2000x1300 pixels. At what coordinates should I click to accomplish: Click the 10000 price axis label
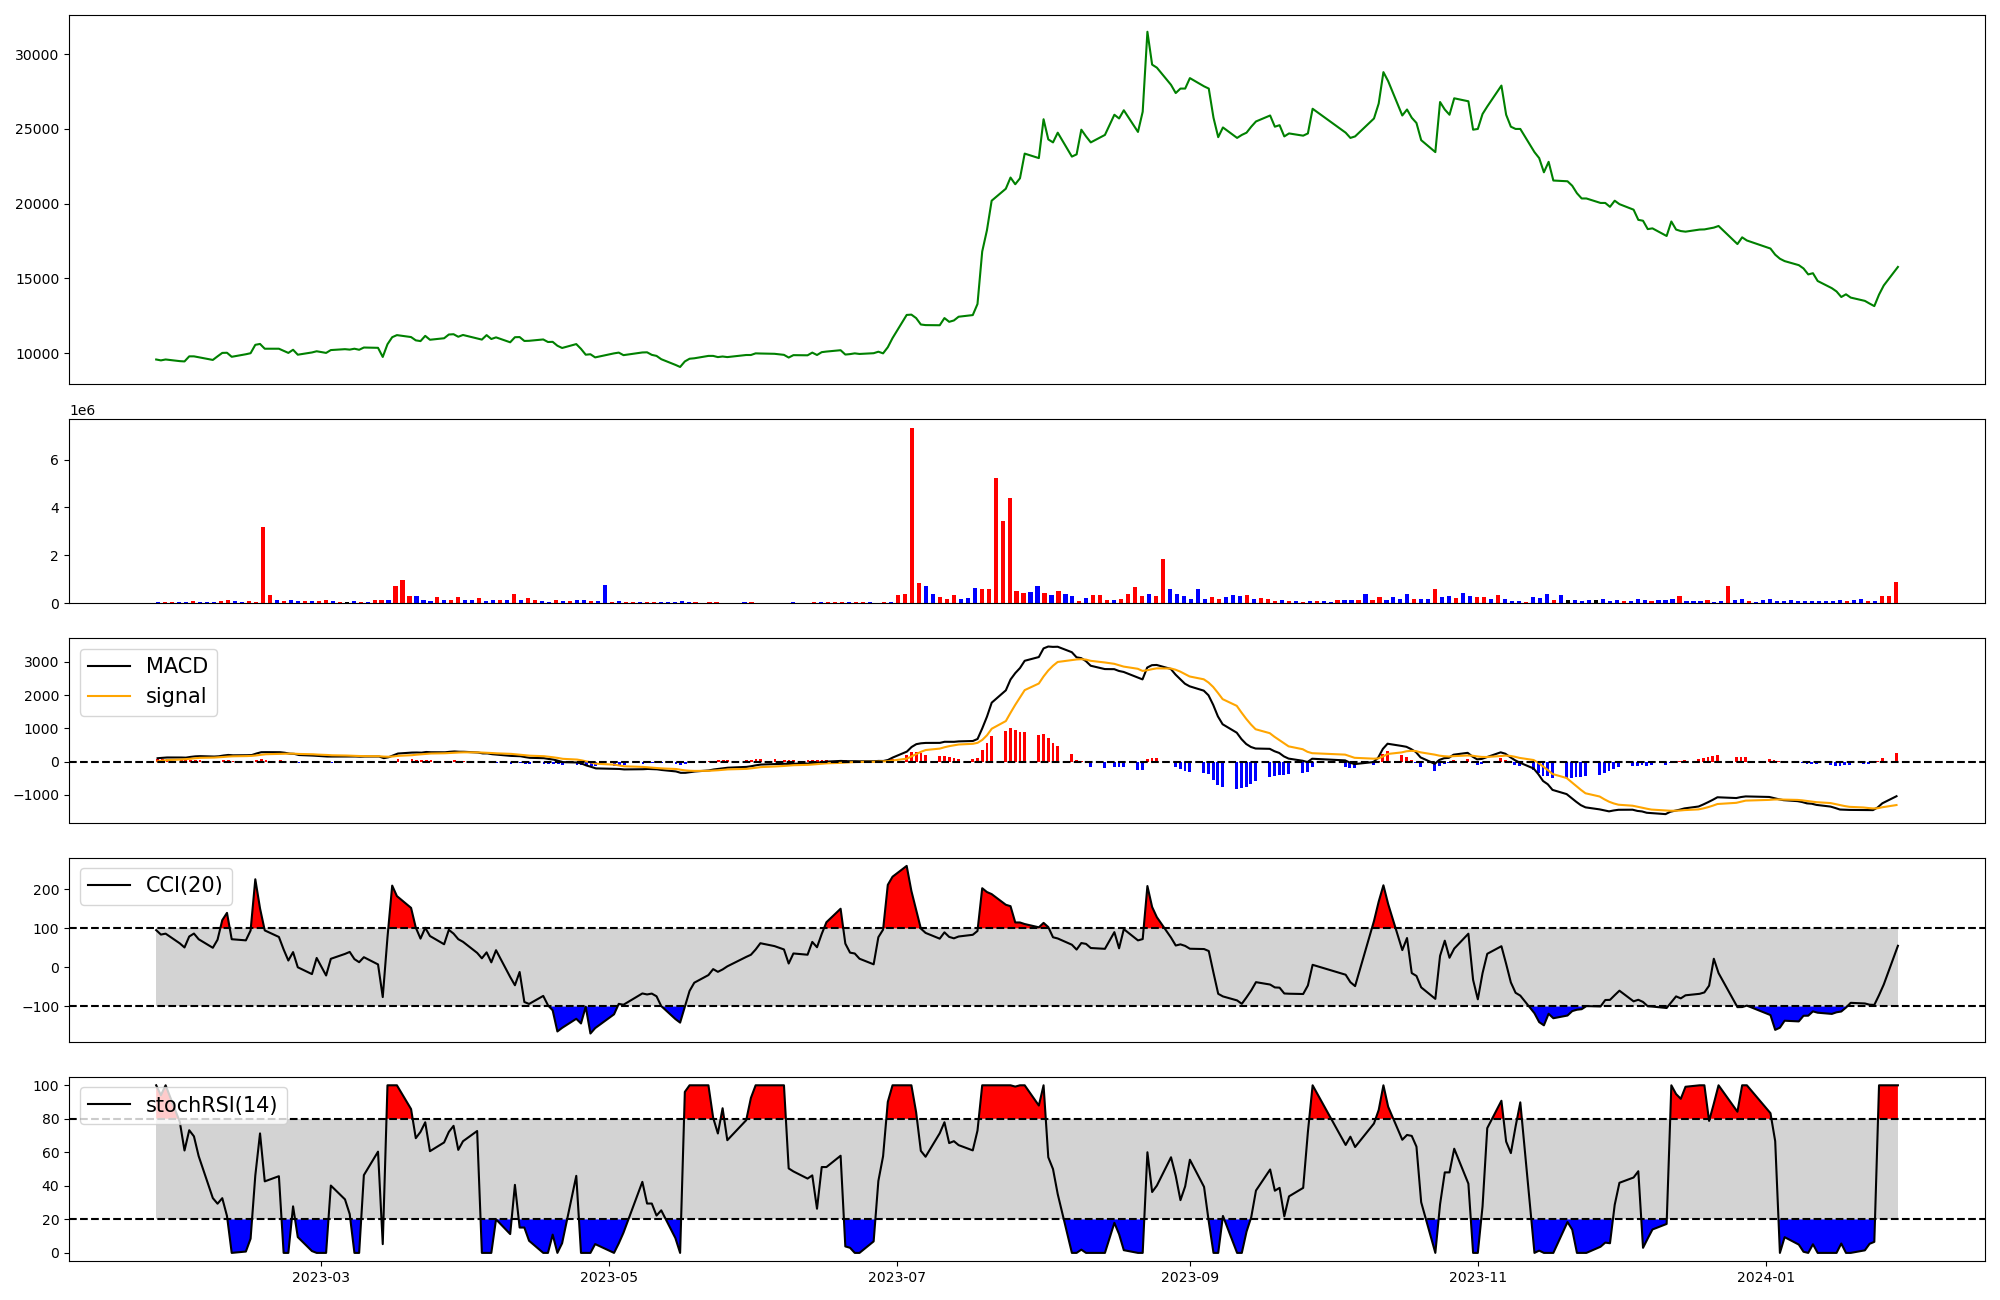[x=36, y=354]
